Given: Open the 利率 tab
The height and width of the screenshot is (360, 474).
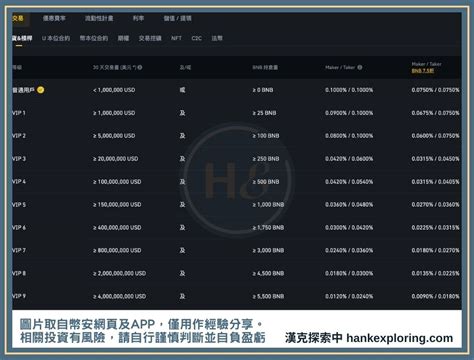Looking at the screenshot, I should [x=138, y=18].
